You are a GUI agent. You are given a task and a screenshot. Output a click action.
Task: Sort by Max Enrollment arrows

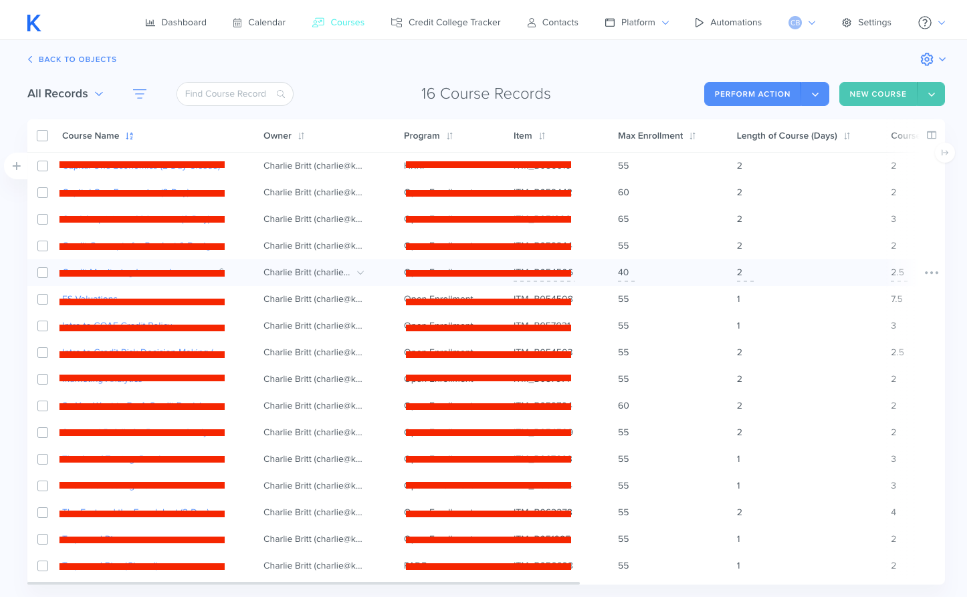(692, 136)
